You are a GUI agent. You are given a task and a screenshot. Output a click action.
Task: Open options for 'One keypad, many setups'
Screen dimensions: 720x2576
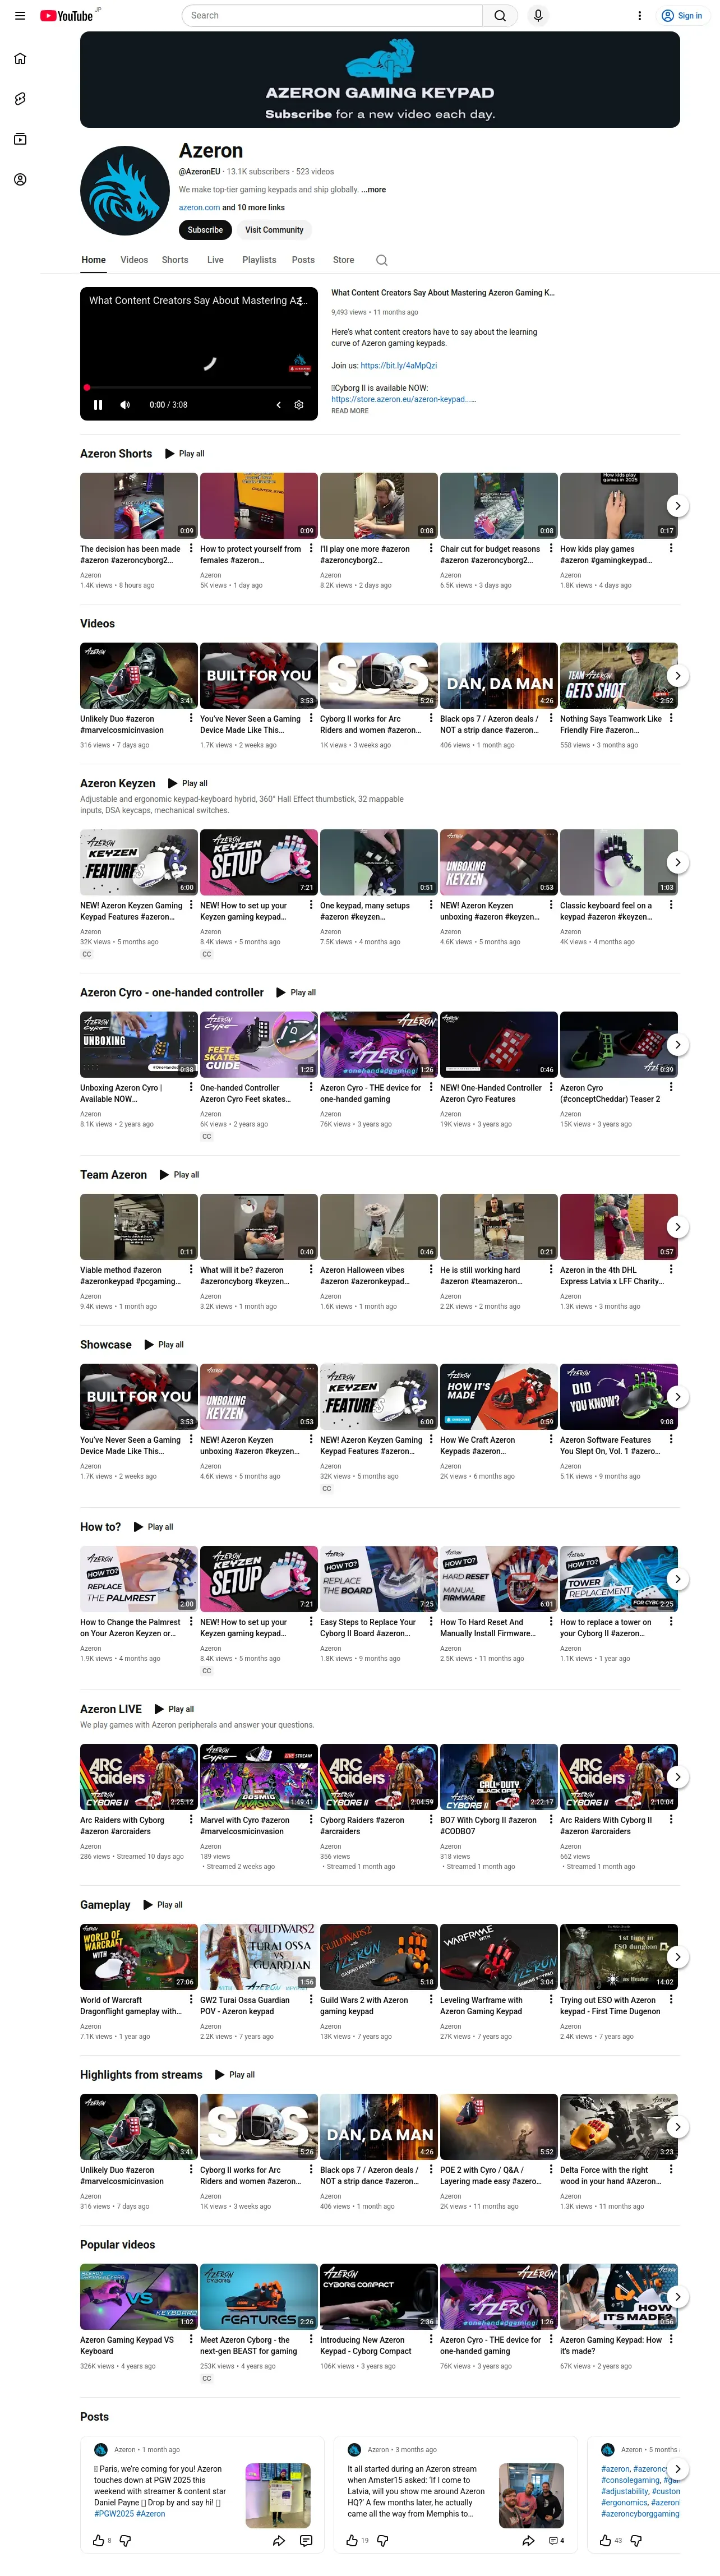click(431, 905)
